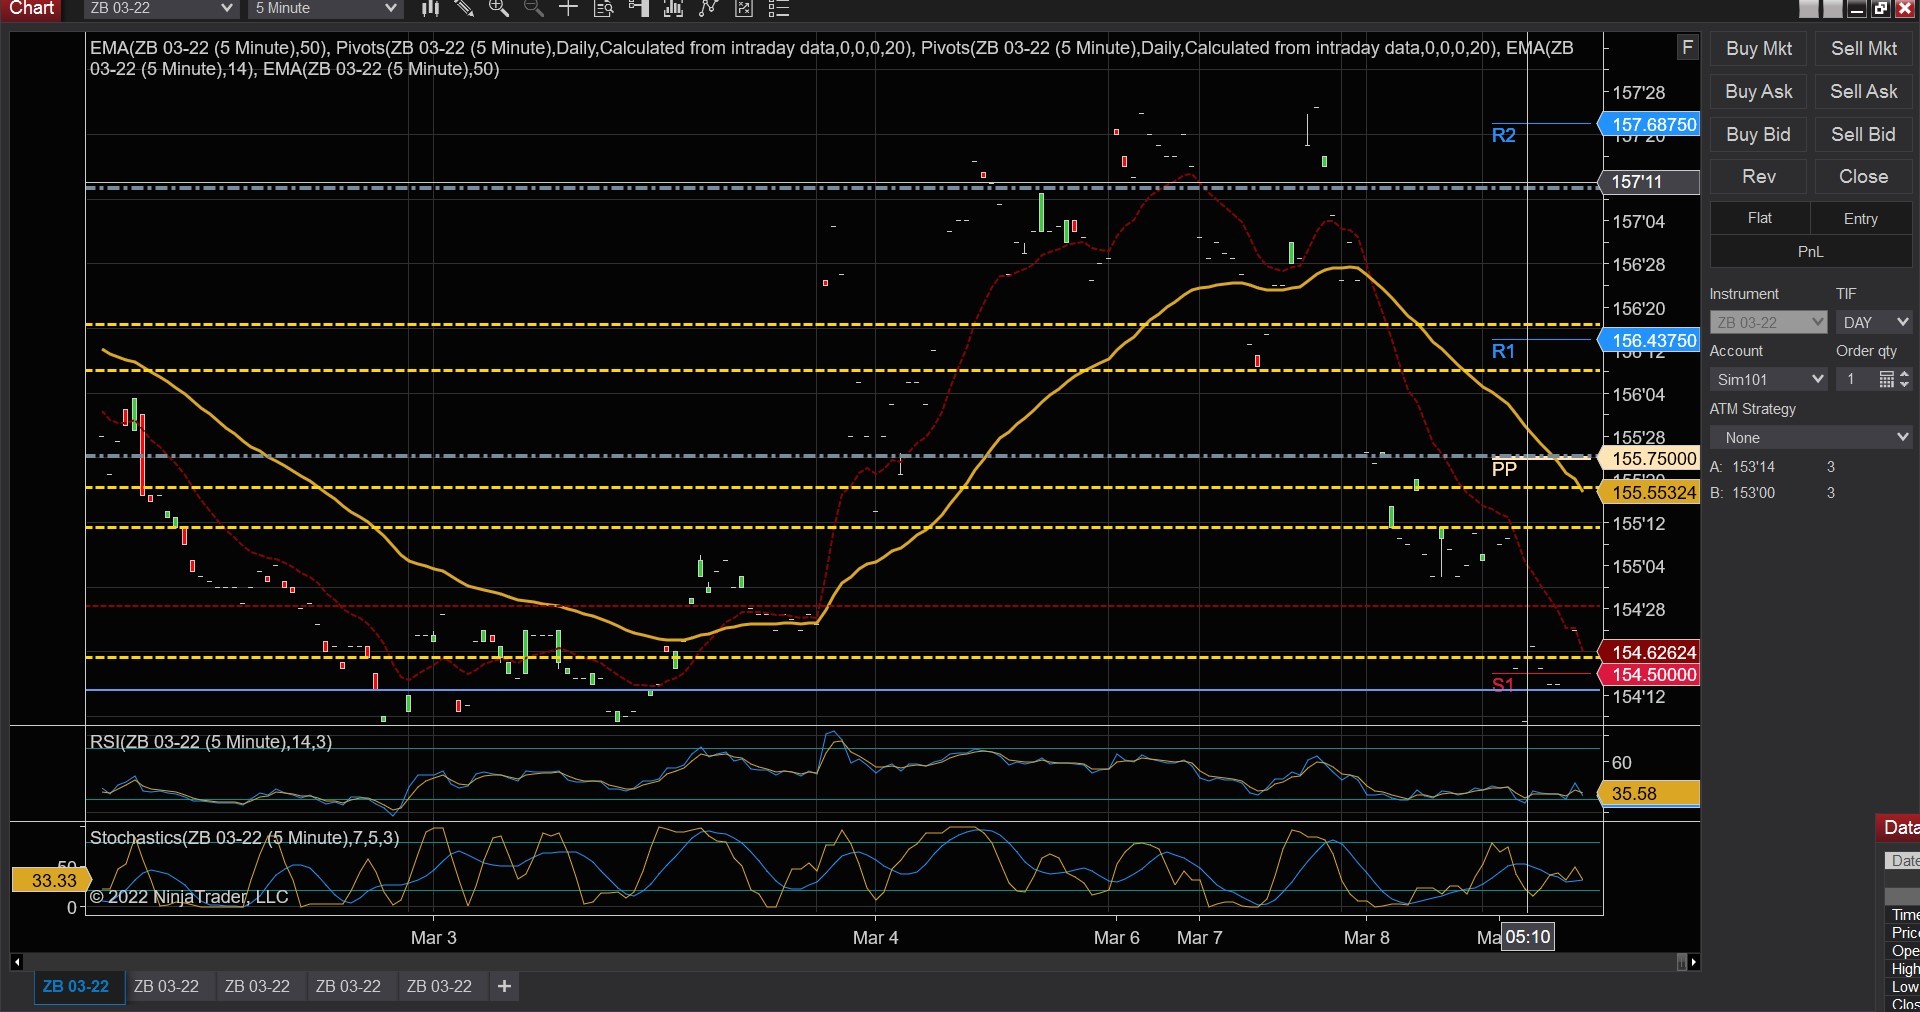The width and height of the screenshot is (1920, 1012).
Task: Click the zoom in magnifier
Action: click(x=498, y=9)
